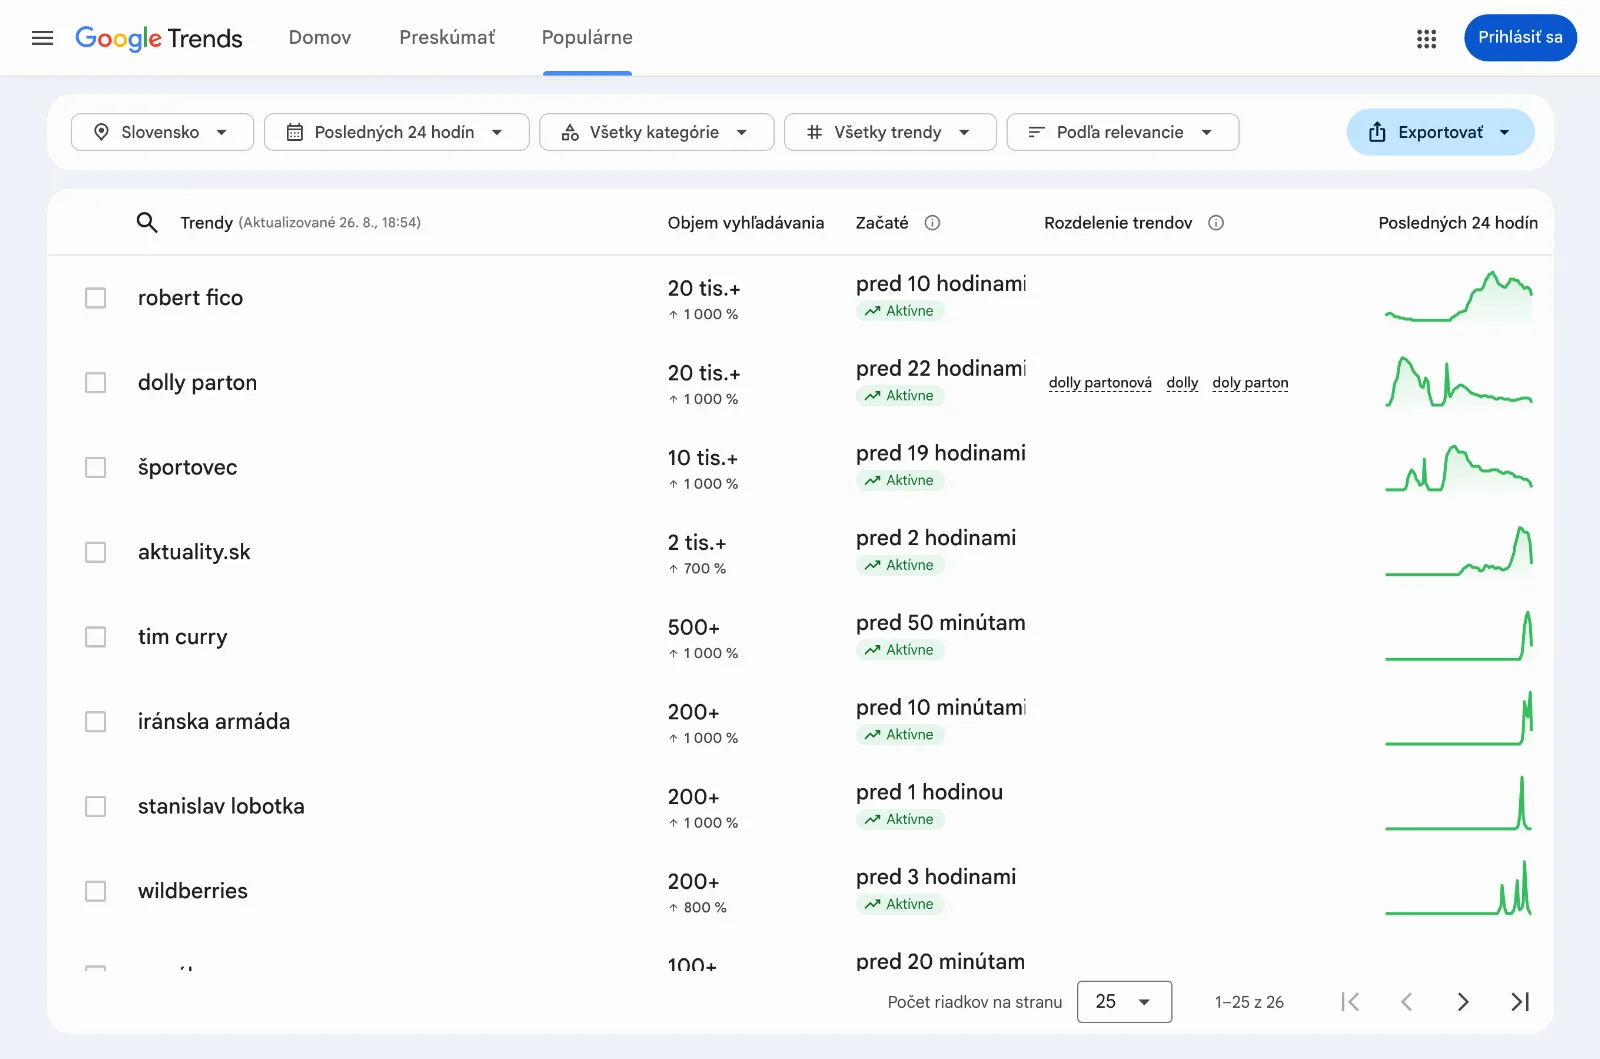Go to the next page of results
1600x1059 pixels.
[1463, 1001]
